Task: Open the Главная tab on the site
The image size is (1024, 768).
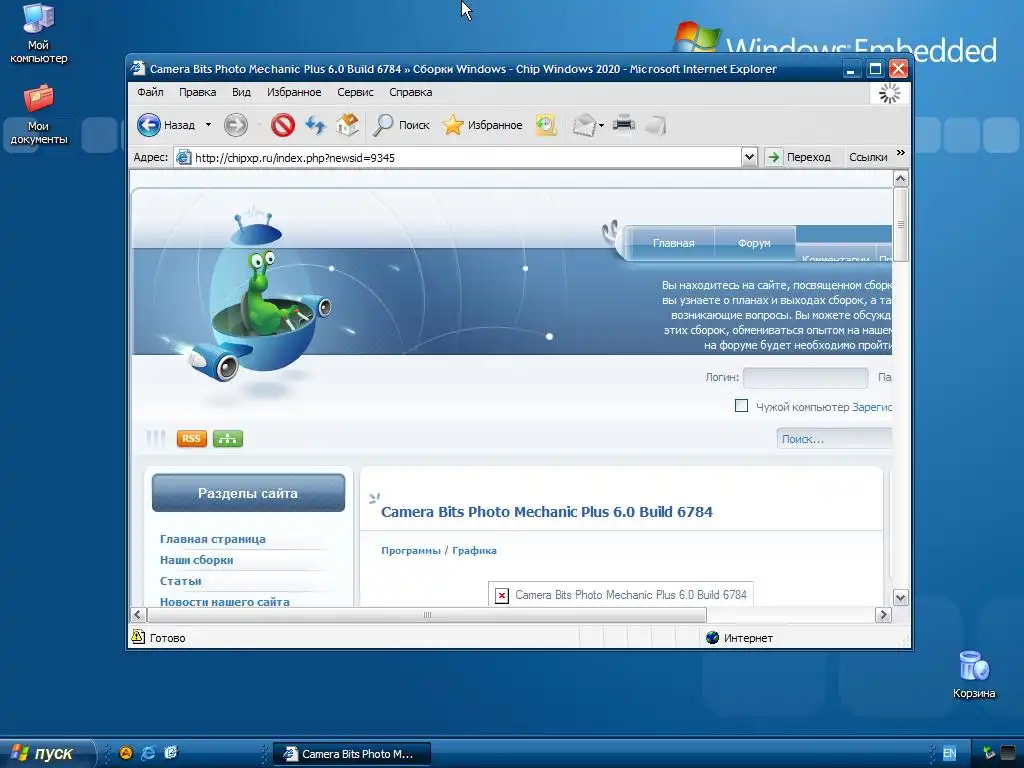Action: click(x=673, y=243)
